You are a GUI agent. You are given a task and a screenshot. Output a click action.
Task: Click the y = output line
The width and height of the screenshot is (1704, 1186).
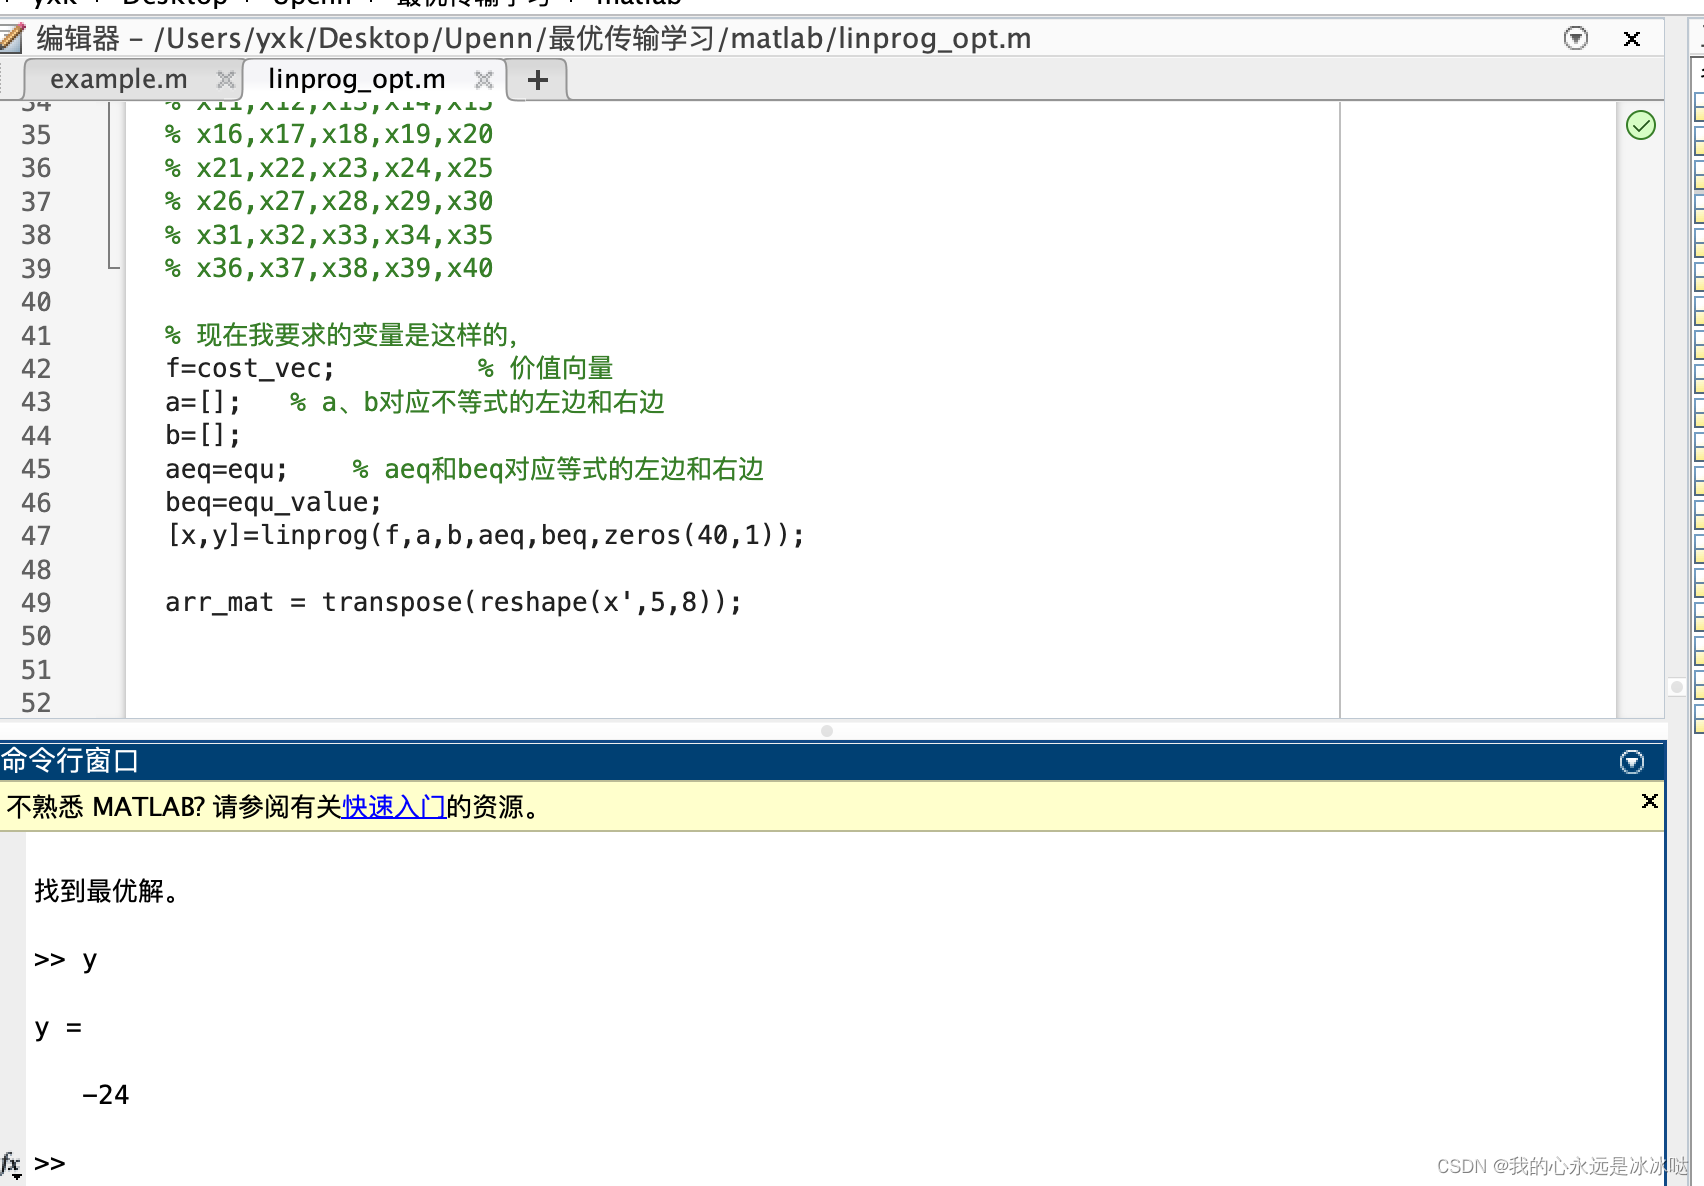point(58,1028)
